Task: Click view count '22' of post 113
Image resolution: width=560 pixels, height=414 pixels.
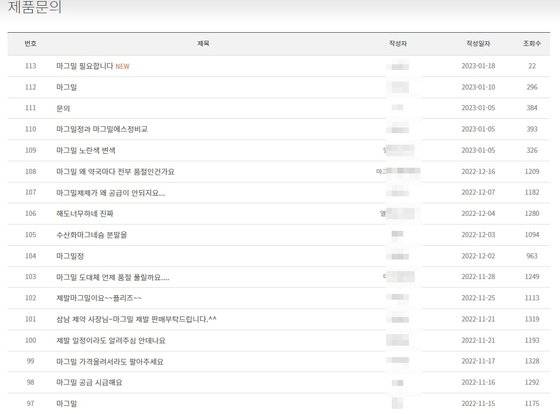Action: click(x=532, y=66)
